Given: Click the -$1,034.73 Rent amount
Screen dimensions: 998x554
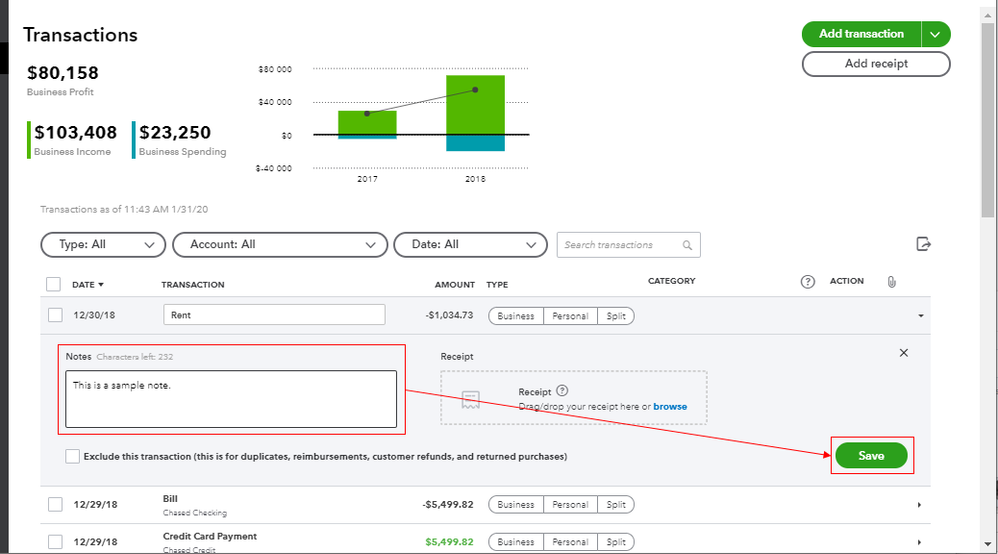Looking at the screenshot, I should point(449,315).
